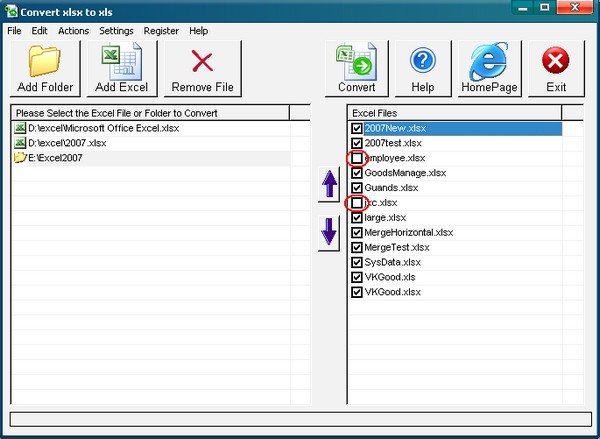Enable the unchecked rcc.xlsx checkbox

pyautogui.click(x=357, y=203)
